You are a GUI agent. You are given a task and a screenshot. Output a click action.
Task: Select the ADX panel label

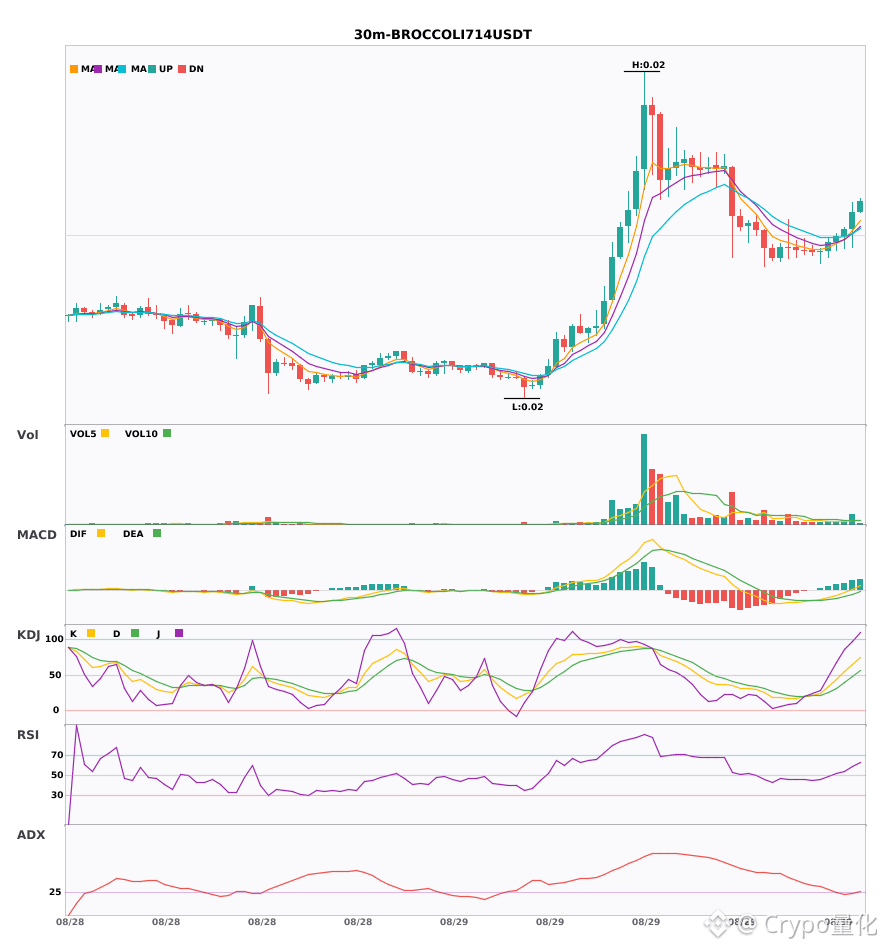point(31,835)
